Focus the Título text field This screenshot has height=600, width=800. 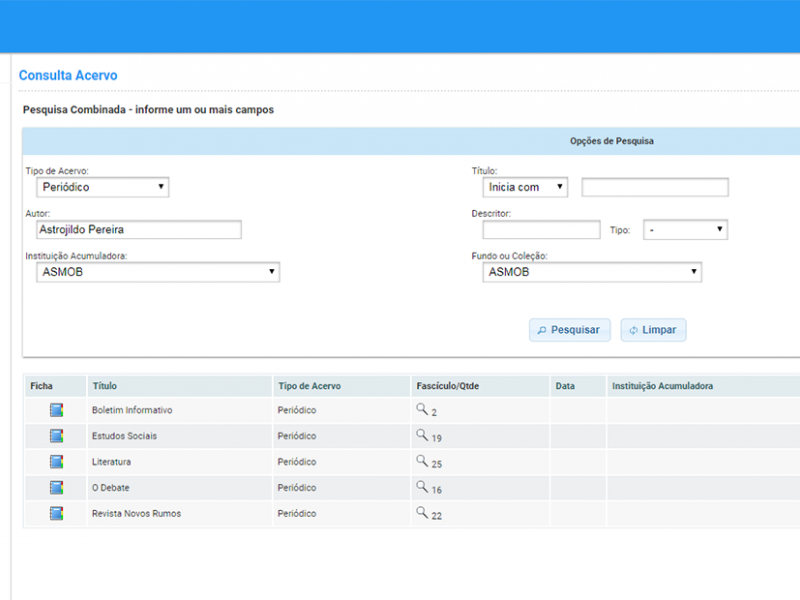[655, 187]
